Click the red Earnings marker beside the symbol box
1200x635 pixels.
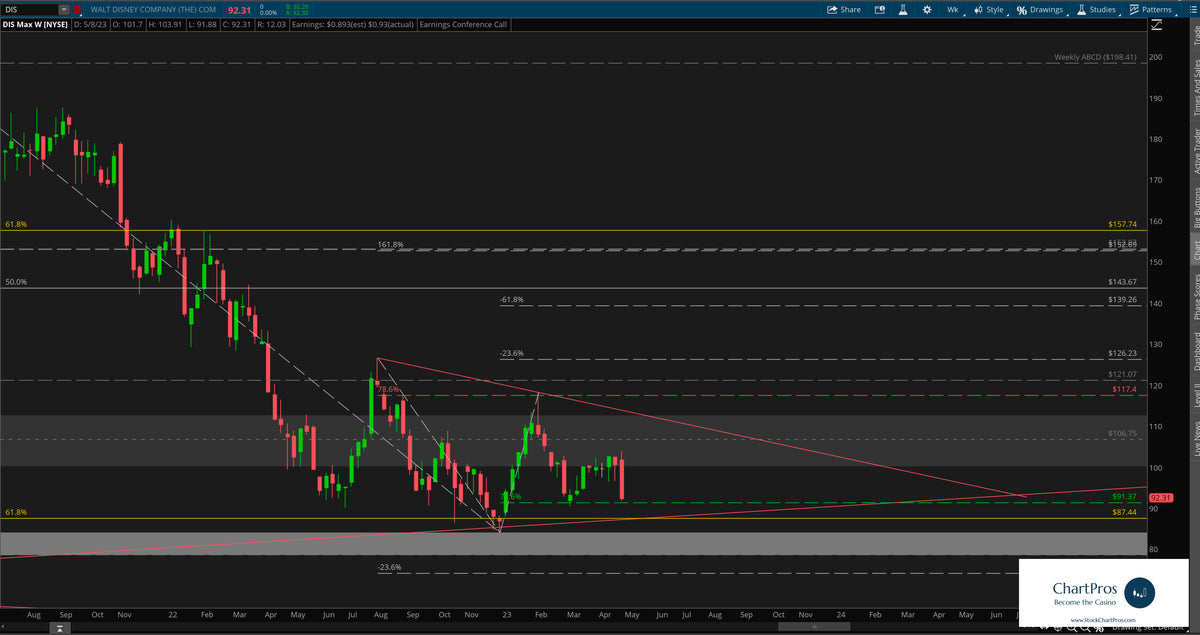[77, 8]
